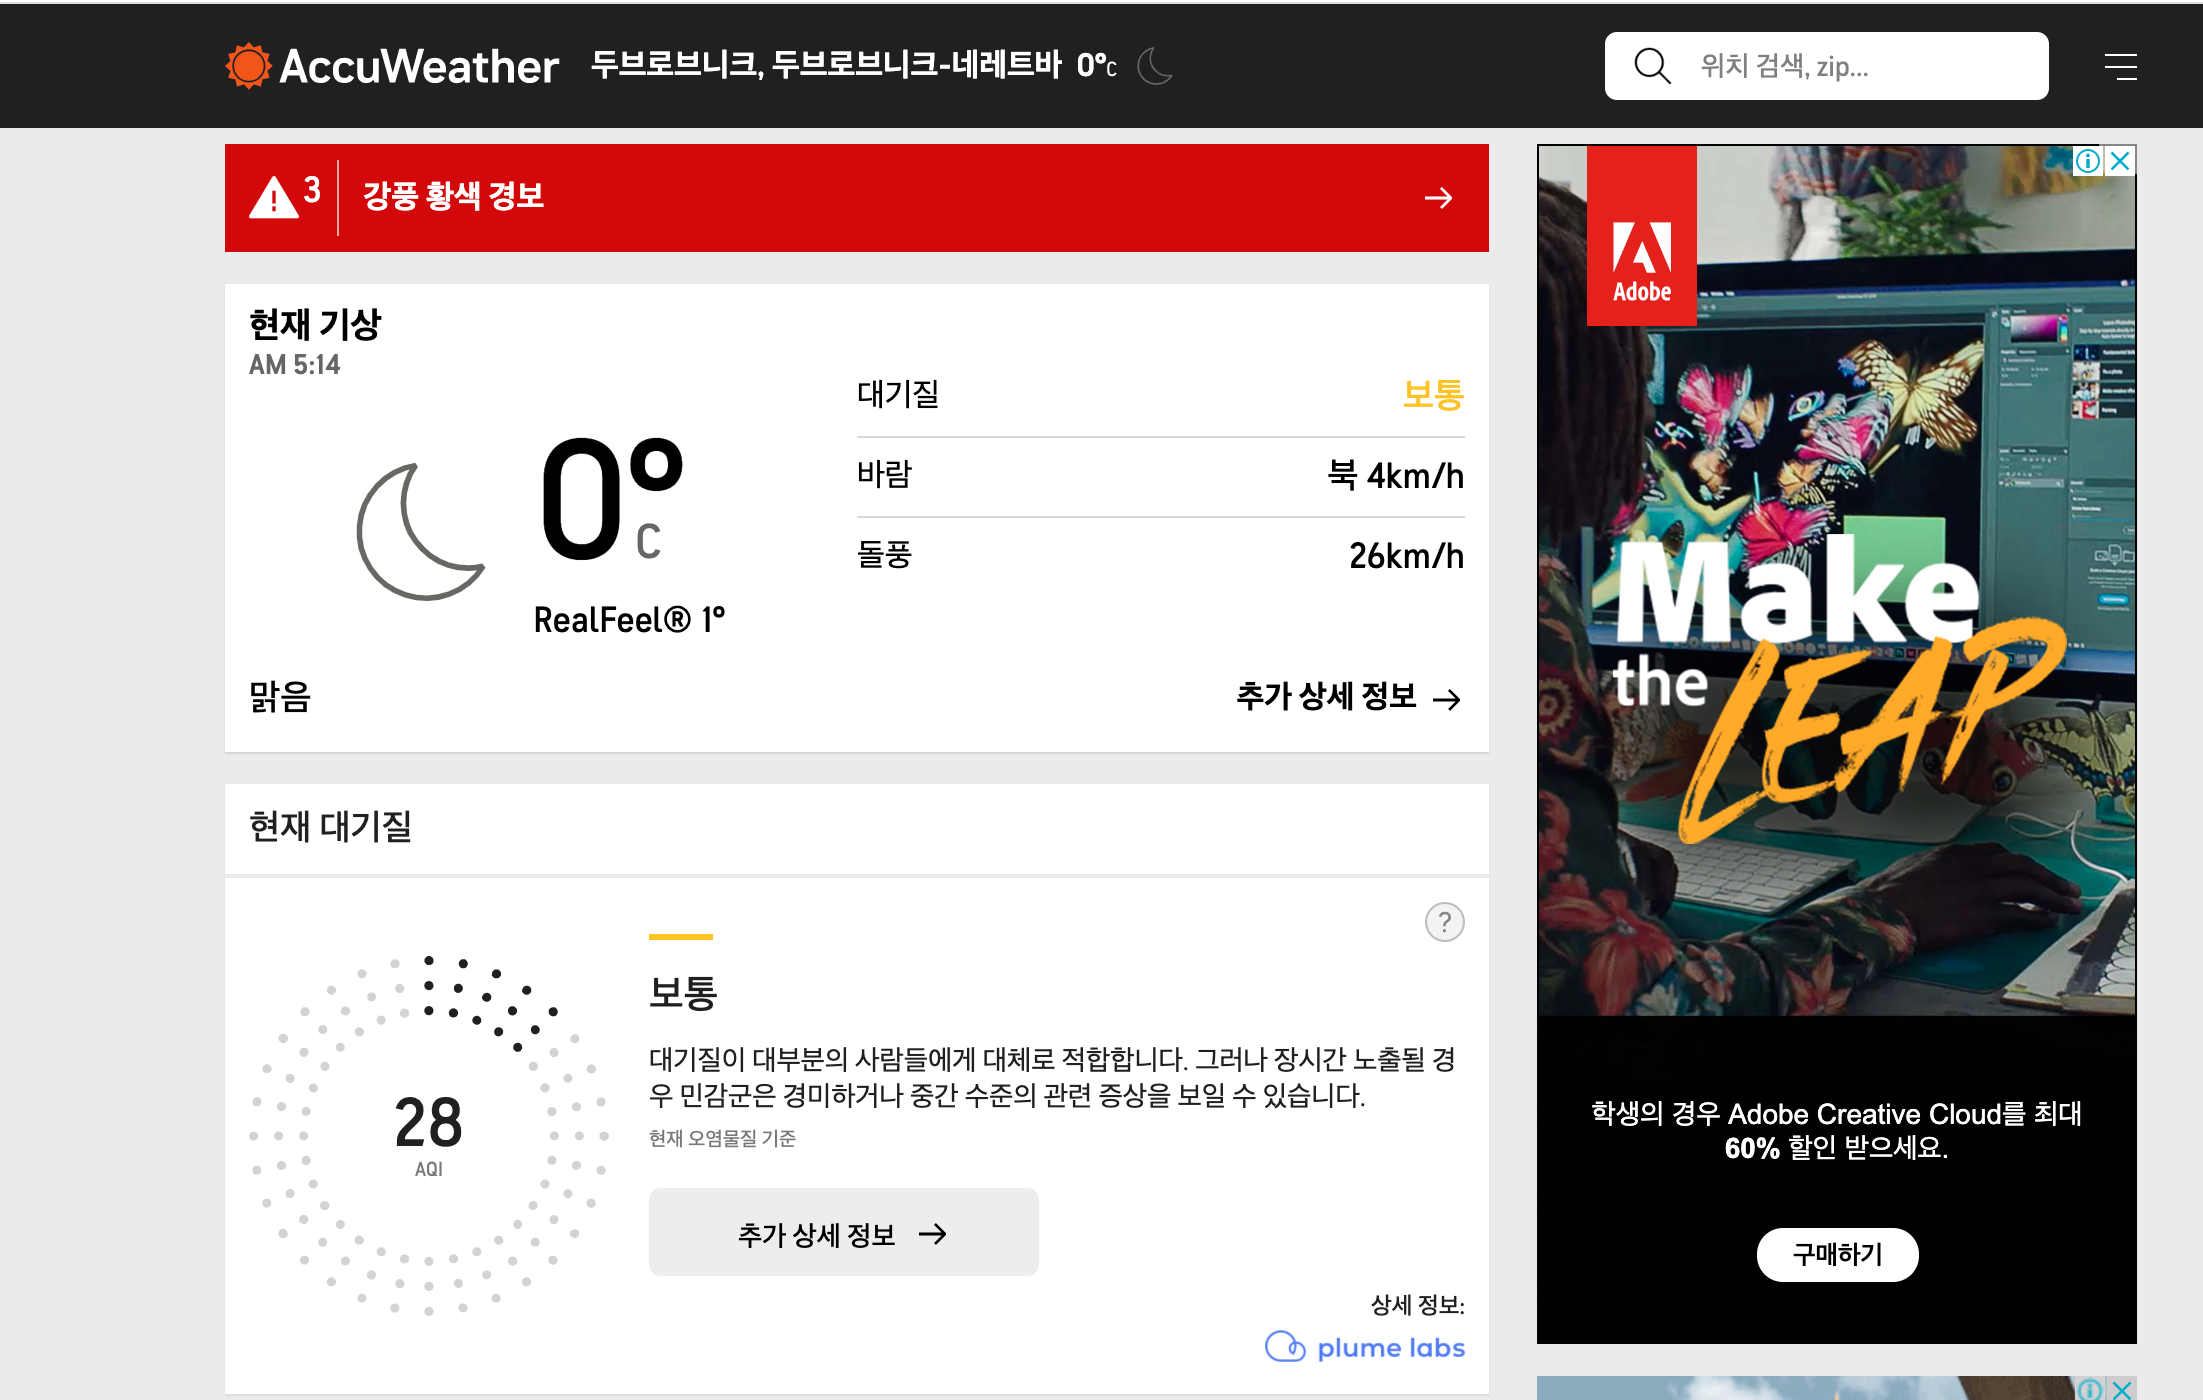Viewport: 2203px width, 1400px height.
Task: Click the red warning triangle alert icon
Action: tap(273, 197)
